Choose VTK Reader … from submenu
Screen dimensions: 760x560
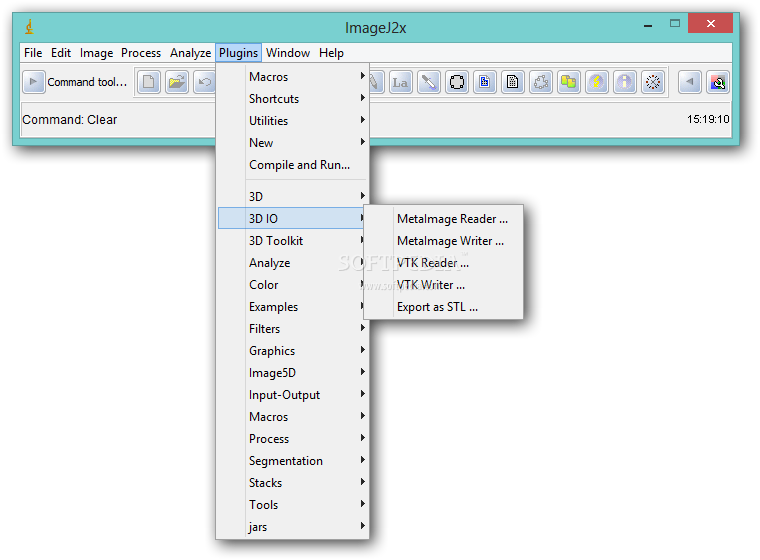click(443, 262)
